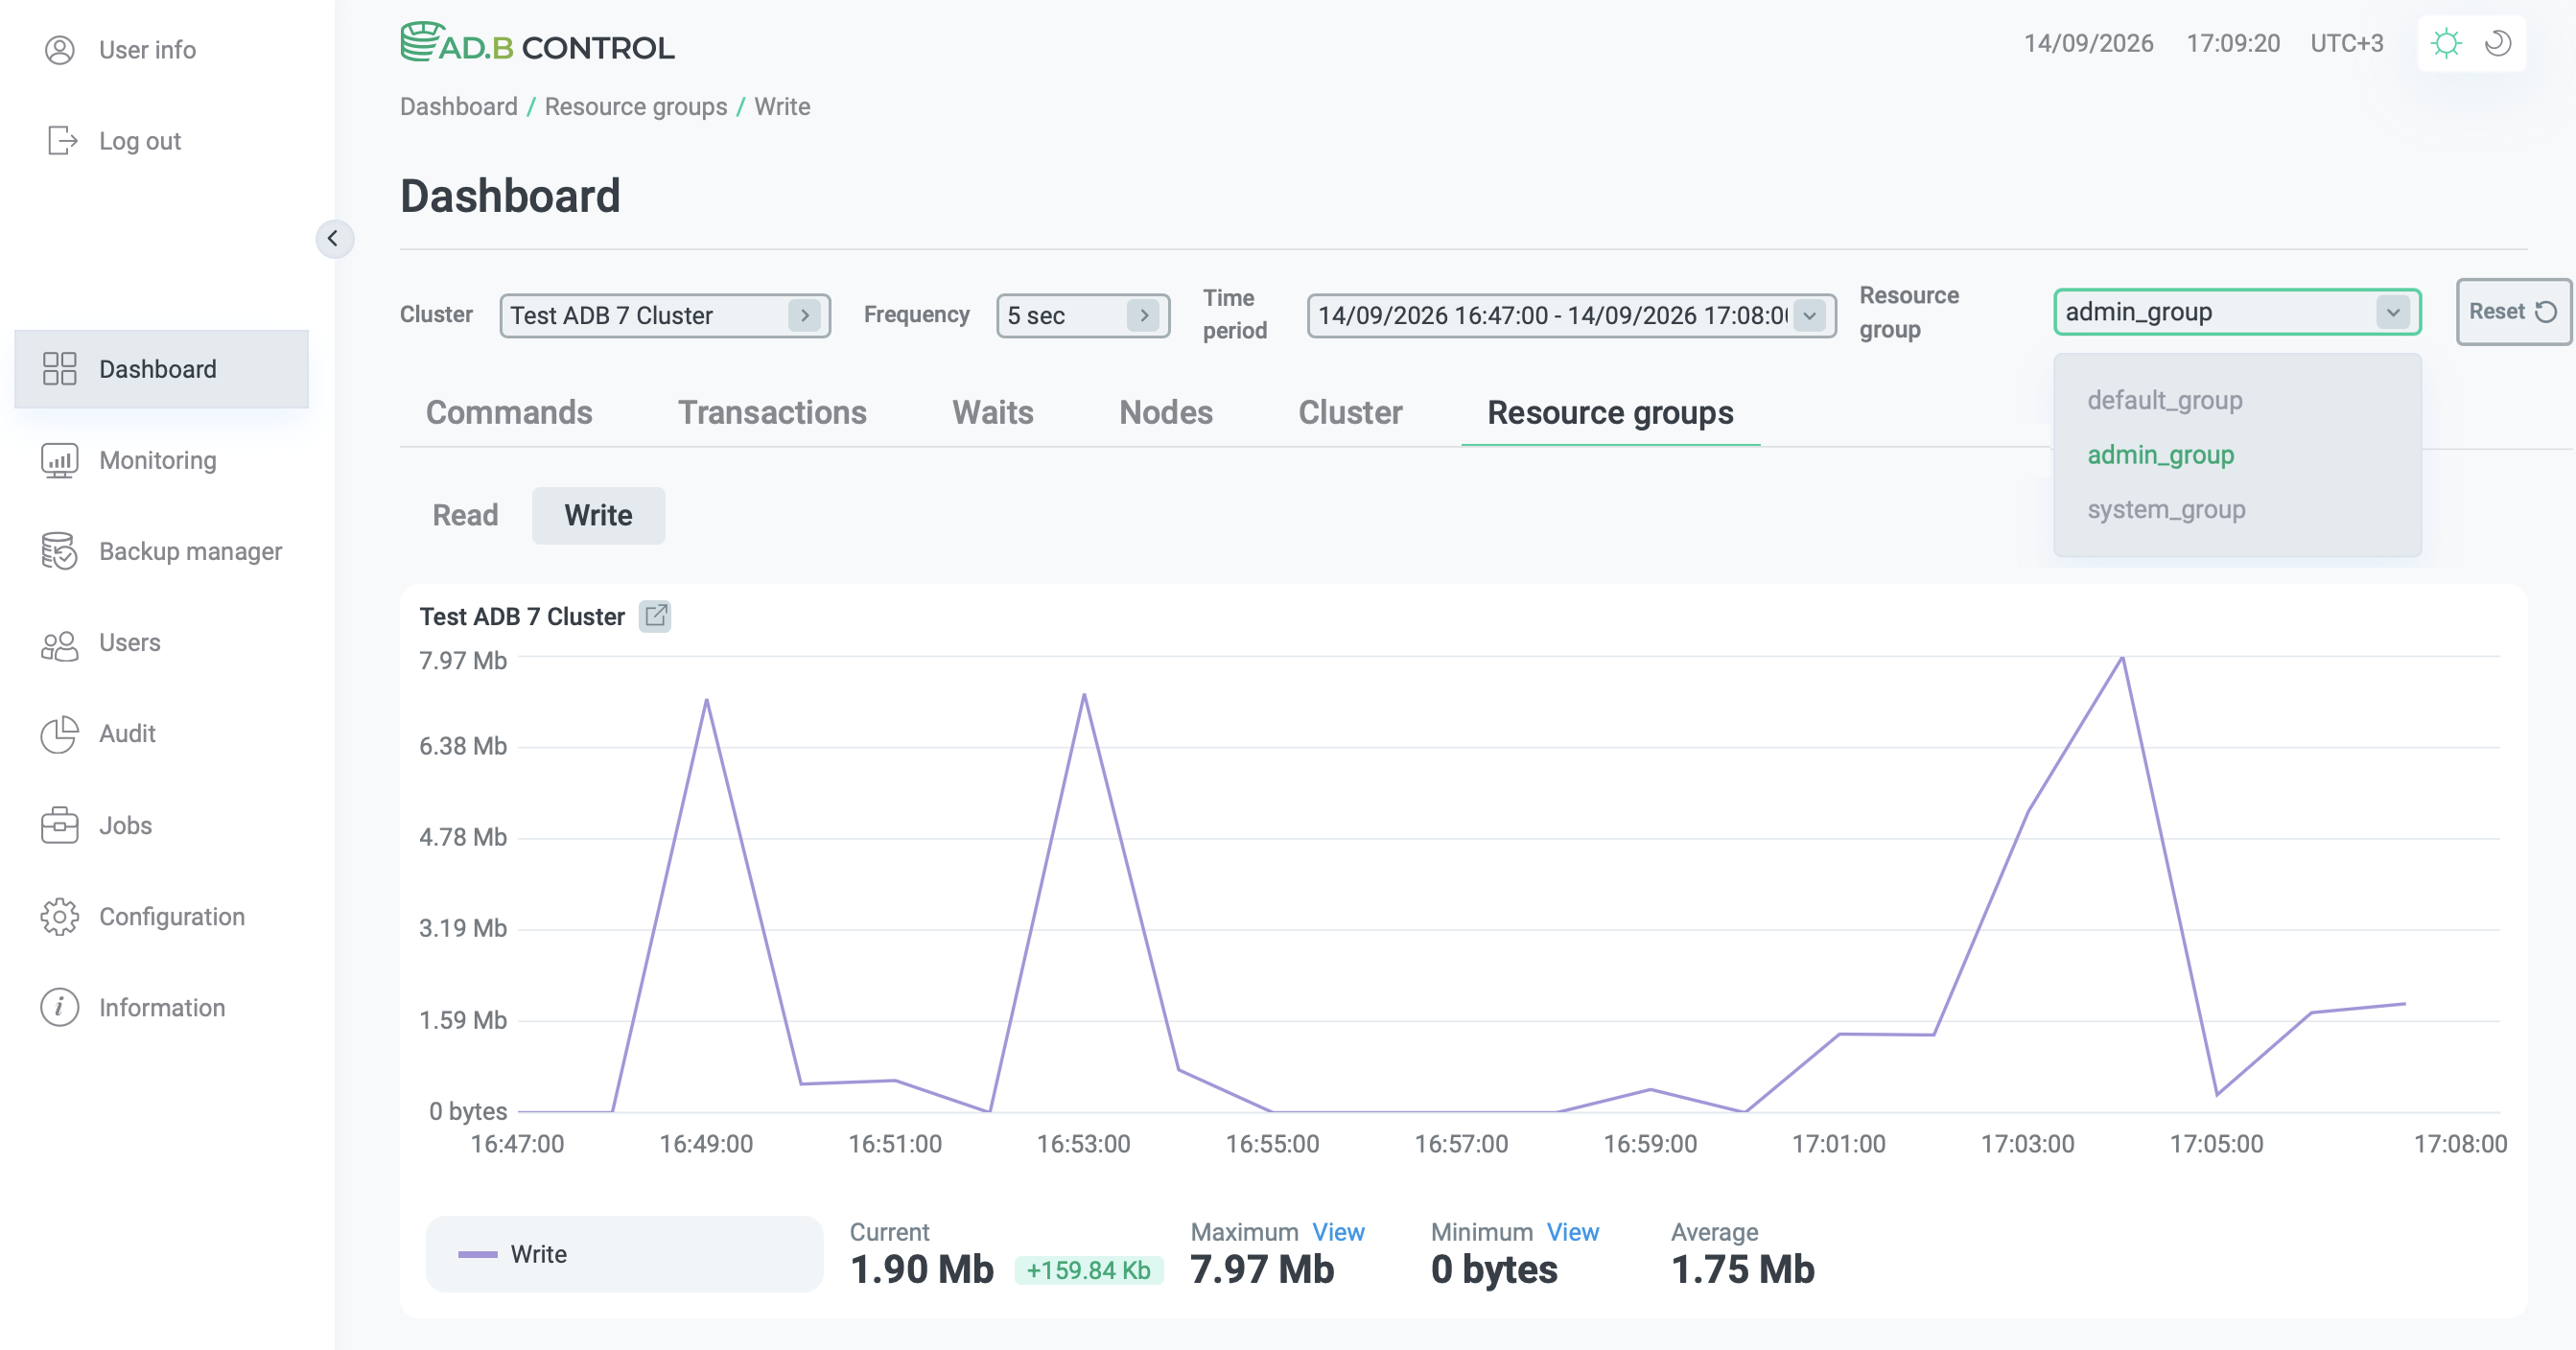This screenshot has width=2576, height=1350.
Task: Click the Minimum value 0 bytes
Action: pyautogui.click(x=1494, y=1269)
